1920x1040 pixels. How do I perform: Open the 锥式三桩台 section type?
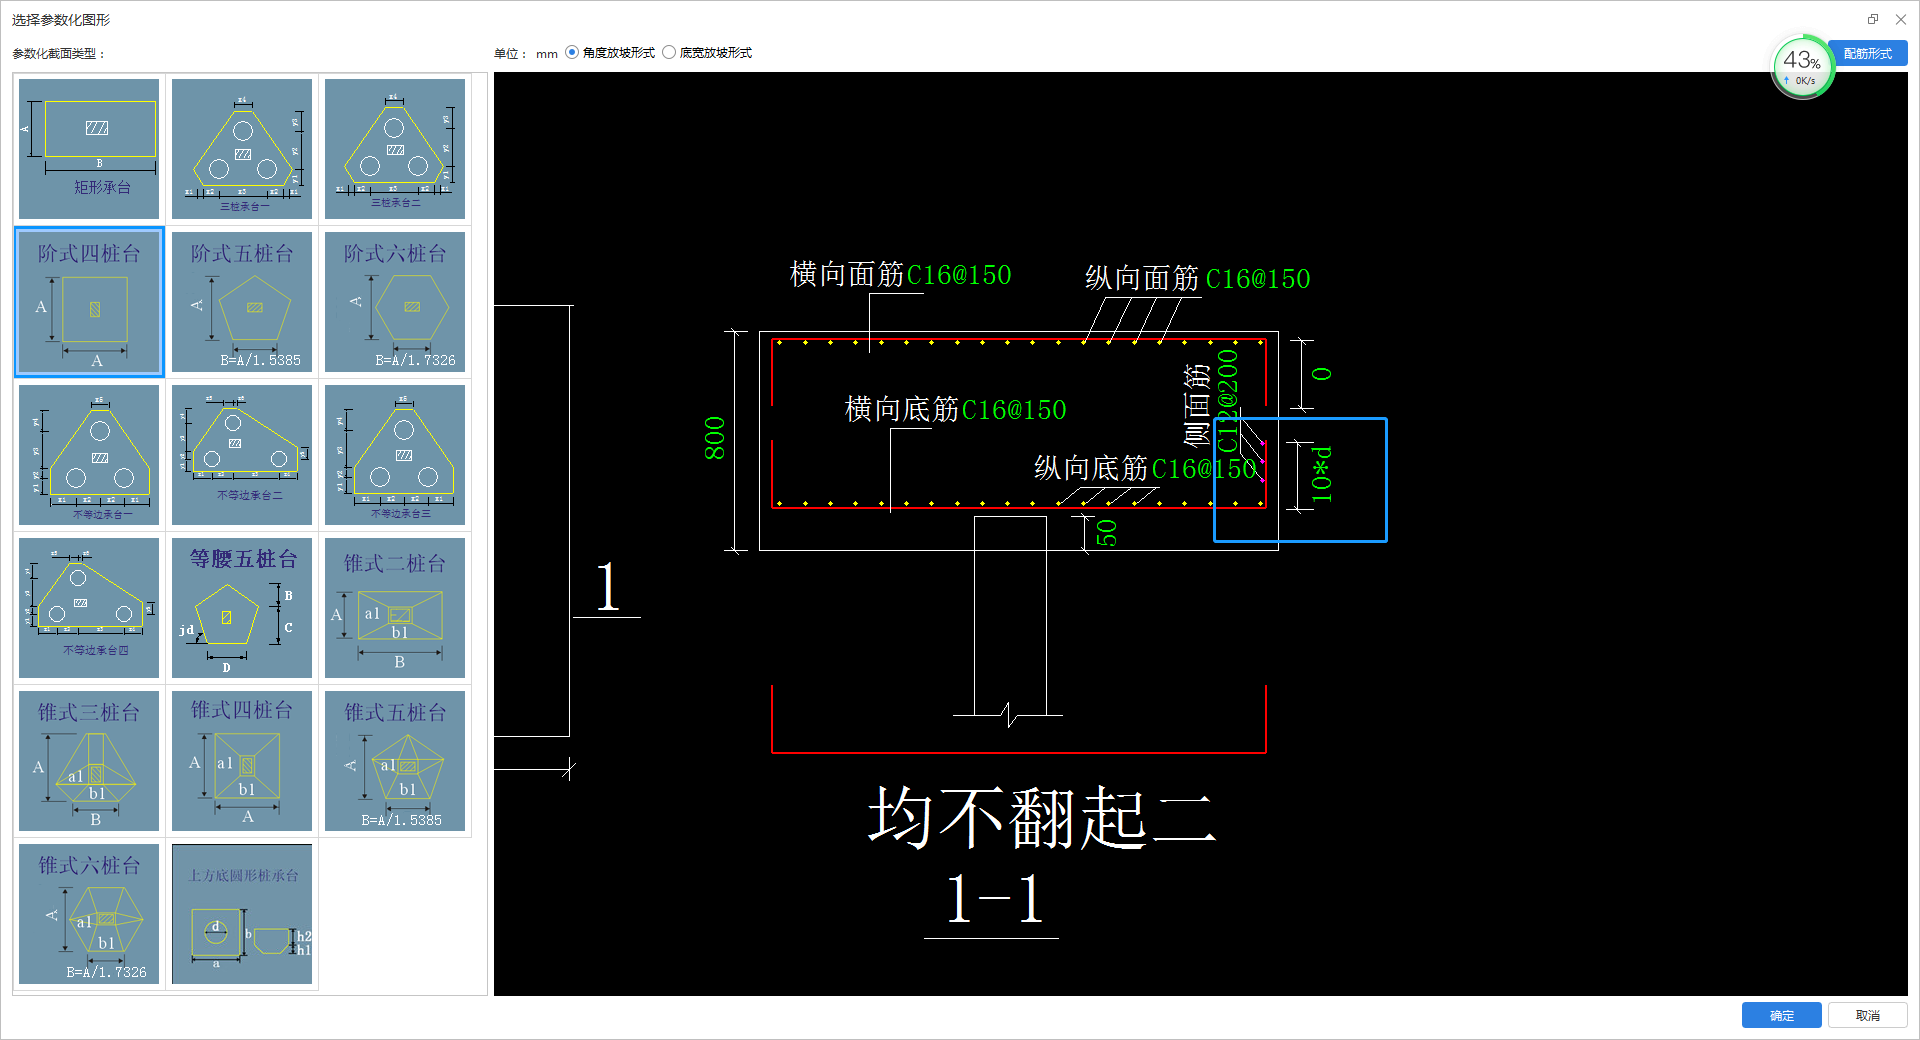point(89,761)
